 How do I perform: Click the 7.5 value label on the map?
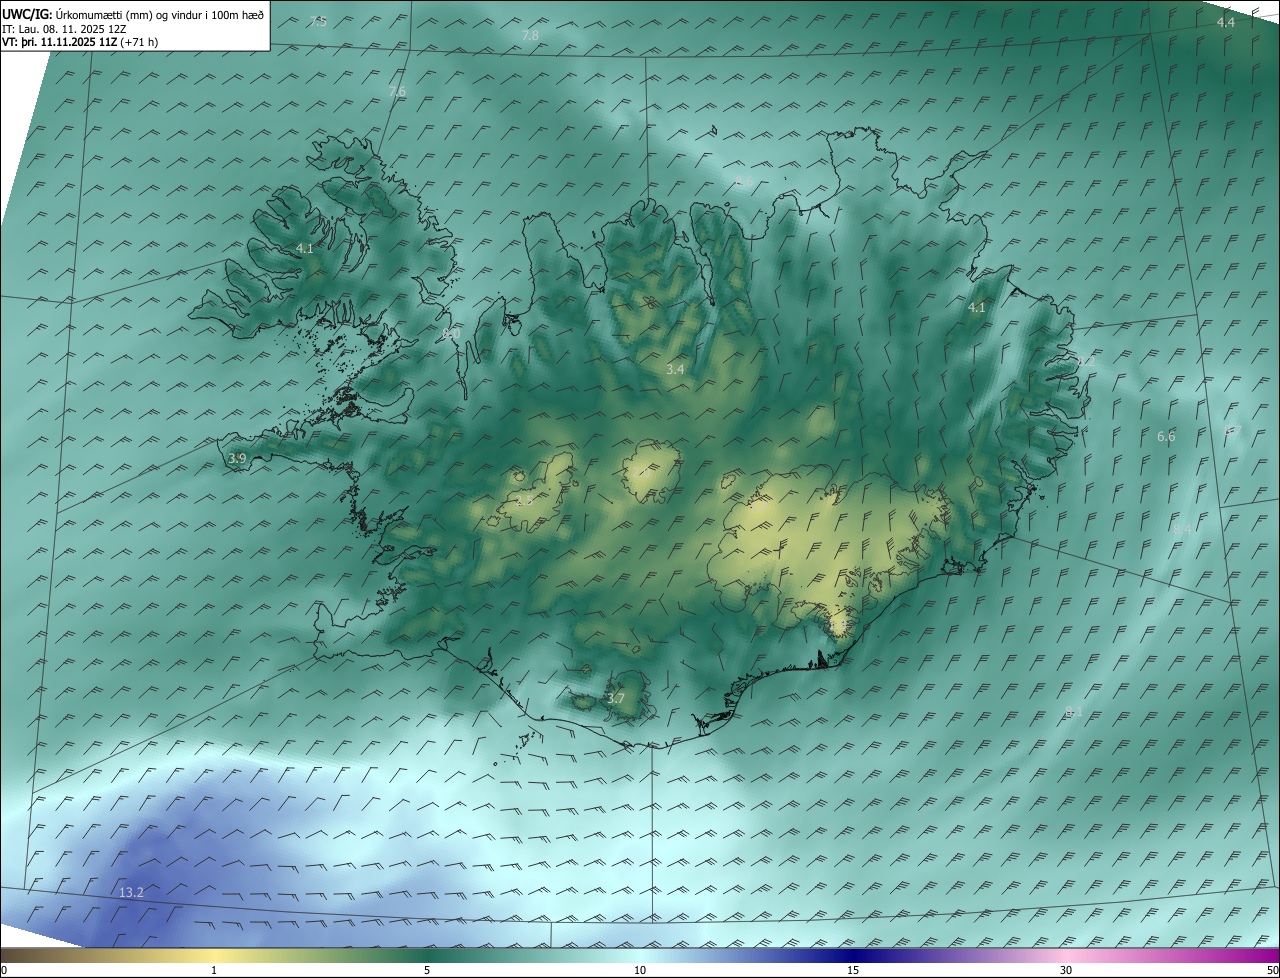click(318, 21)
